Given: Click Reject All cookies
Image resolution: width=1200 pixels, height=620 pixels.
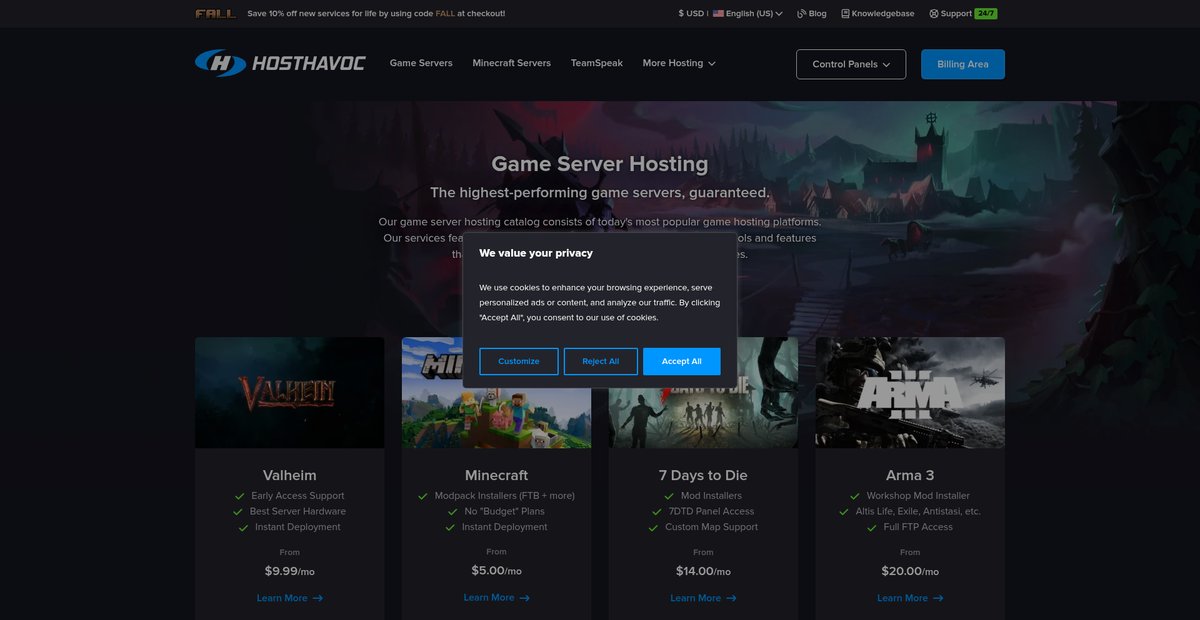Looking at the screenshot, I should click(x=601, y=361).
